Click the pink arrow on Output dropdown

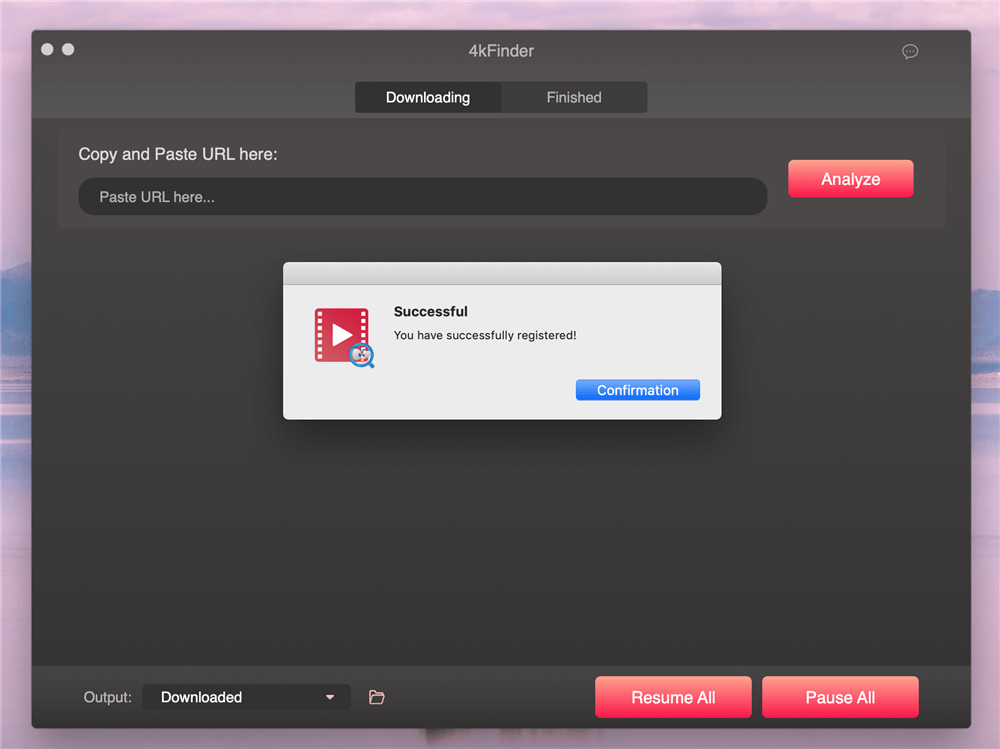pos(330,697)
